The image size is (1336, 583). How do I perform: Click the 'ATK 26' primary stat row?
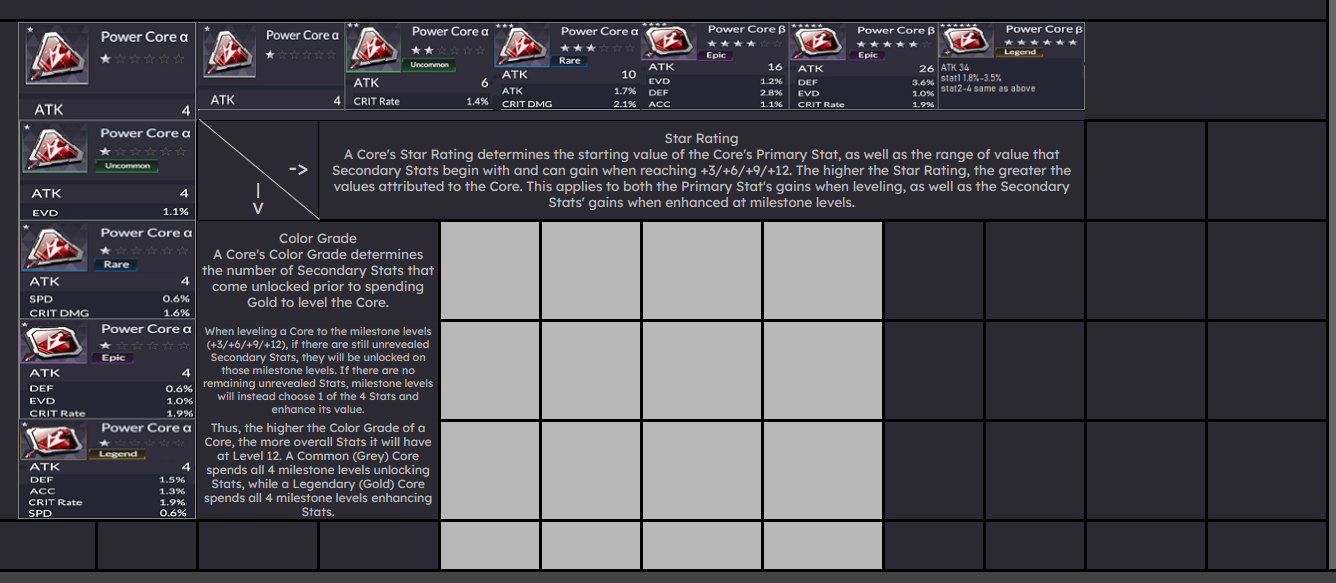pos(865,69)
